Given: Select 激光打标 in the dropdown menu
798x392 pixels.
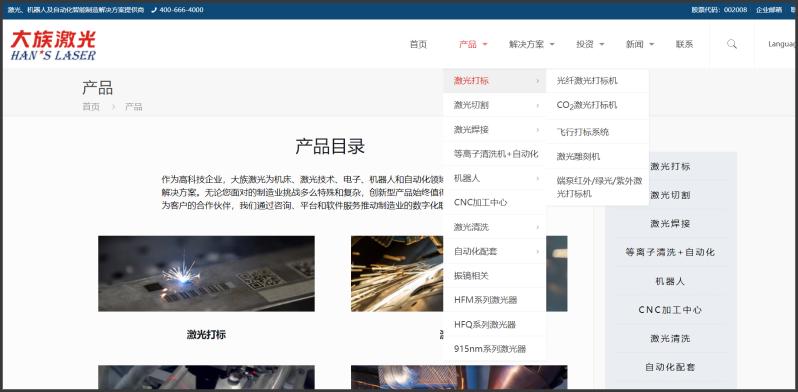Looking at the screenshot, I should pos(494,81).
